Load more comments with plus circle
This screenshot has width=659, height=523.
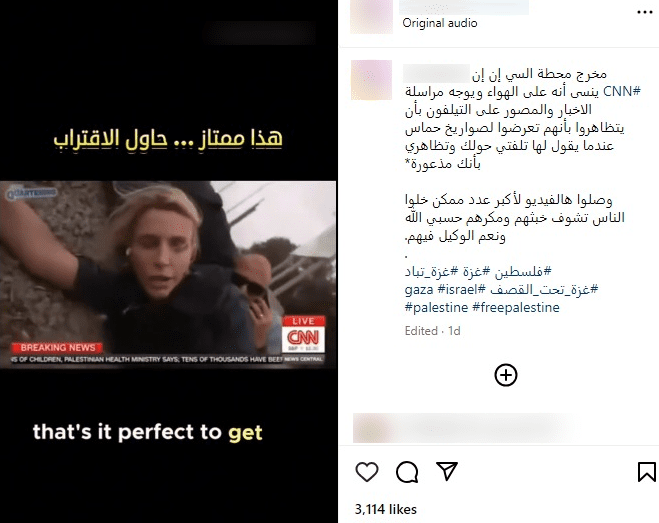click(506, 375)
